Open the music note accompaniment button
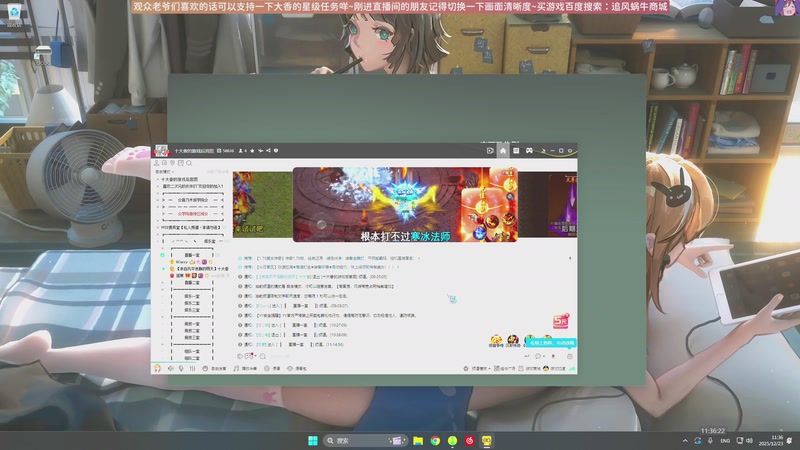This screenshot has width=800, height=450. pyautogui.click(x=245, y=368)
